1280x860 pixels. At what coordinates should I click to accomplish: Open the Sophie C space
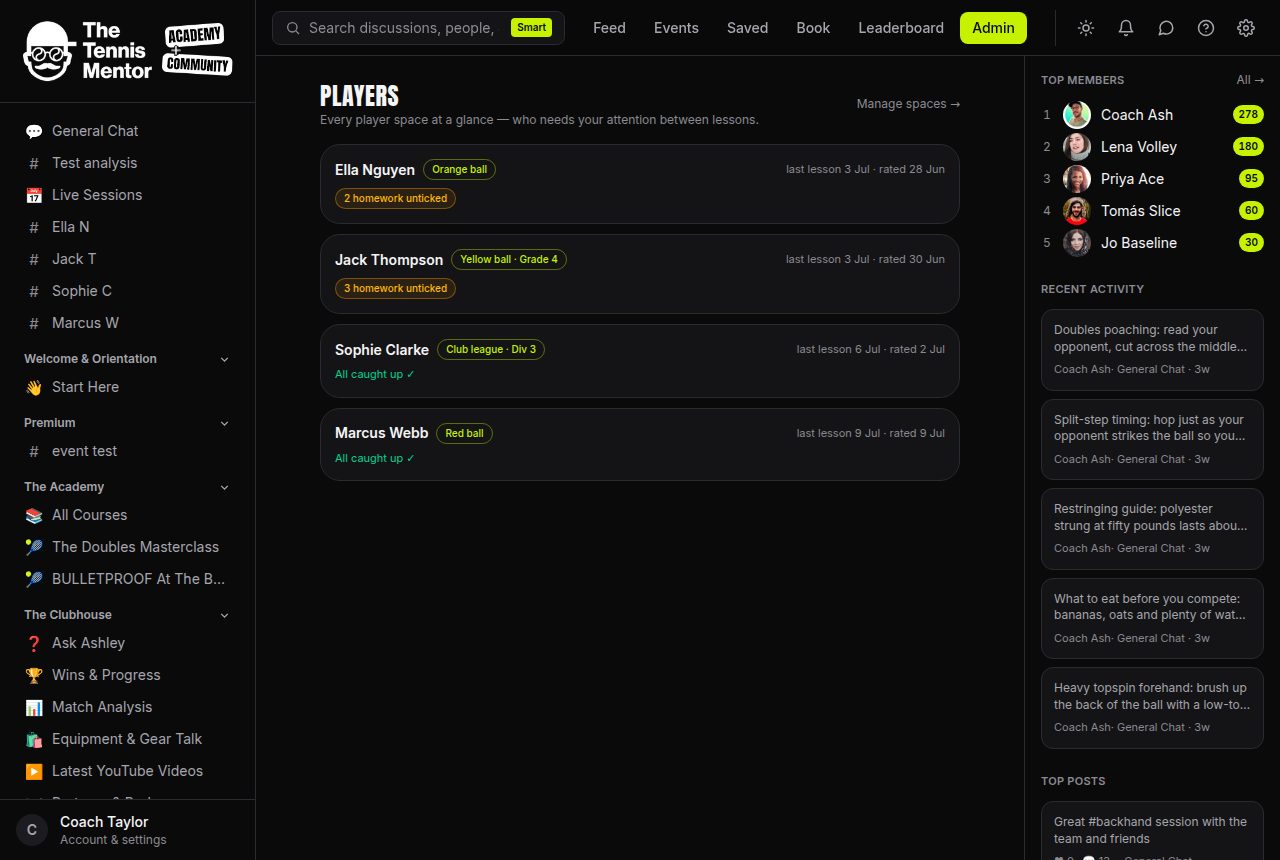tap(128, 291)
